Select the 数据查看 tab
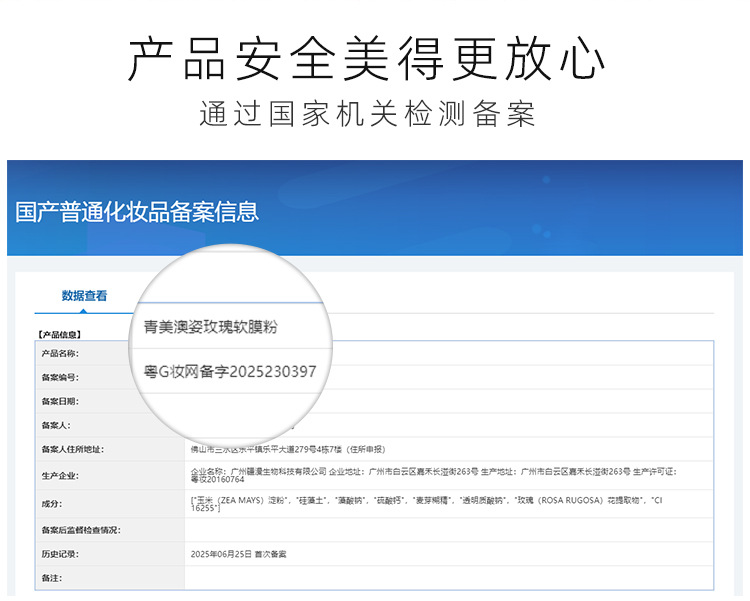Screen dimensions: 750x601 84,296
